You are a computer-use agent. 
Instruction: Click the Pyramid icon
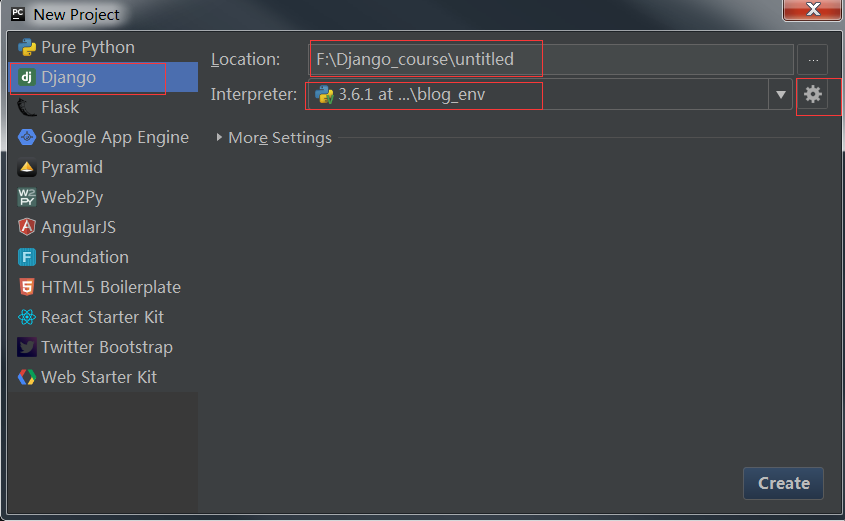(26, 168)
